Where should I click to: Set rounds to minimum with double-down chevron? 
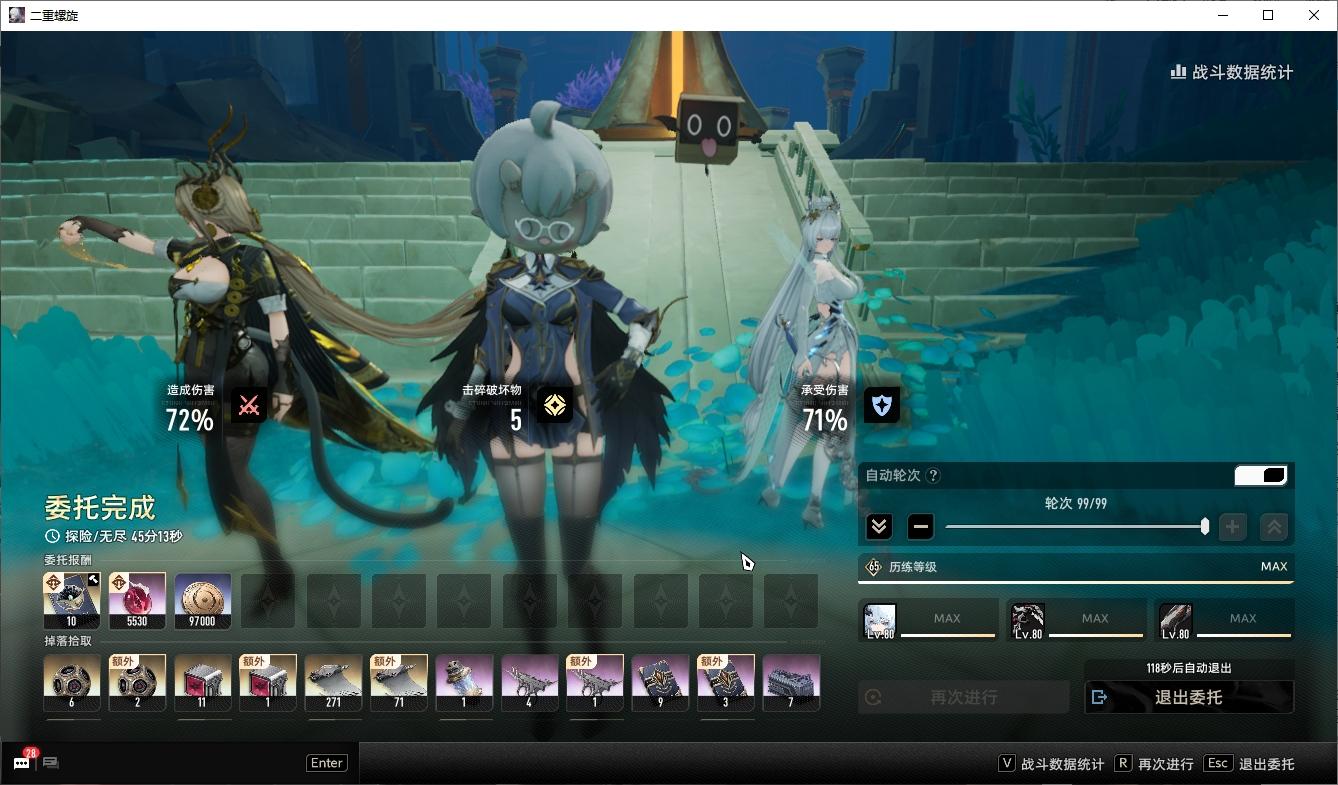point(879,526)
